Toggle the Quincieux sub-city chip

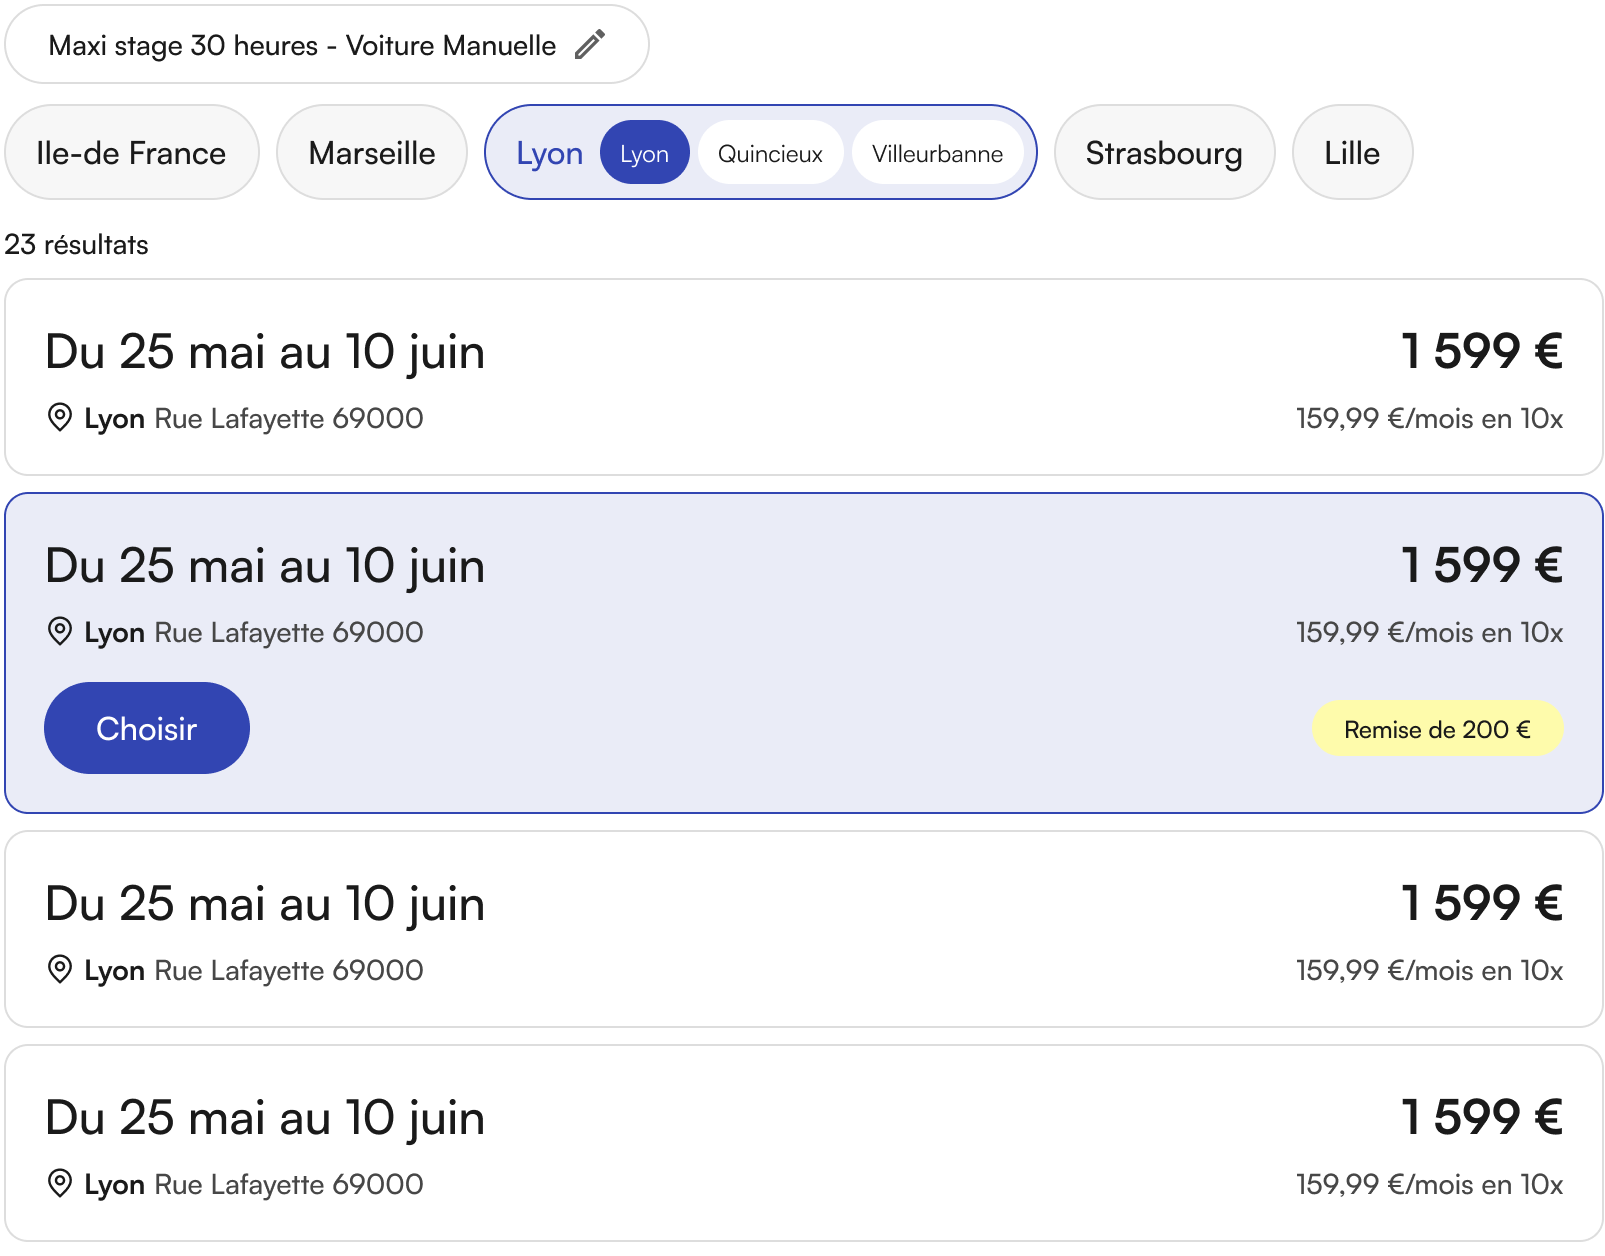coord(770,153)
